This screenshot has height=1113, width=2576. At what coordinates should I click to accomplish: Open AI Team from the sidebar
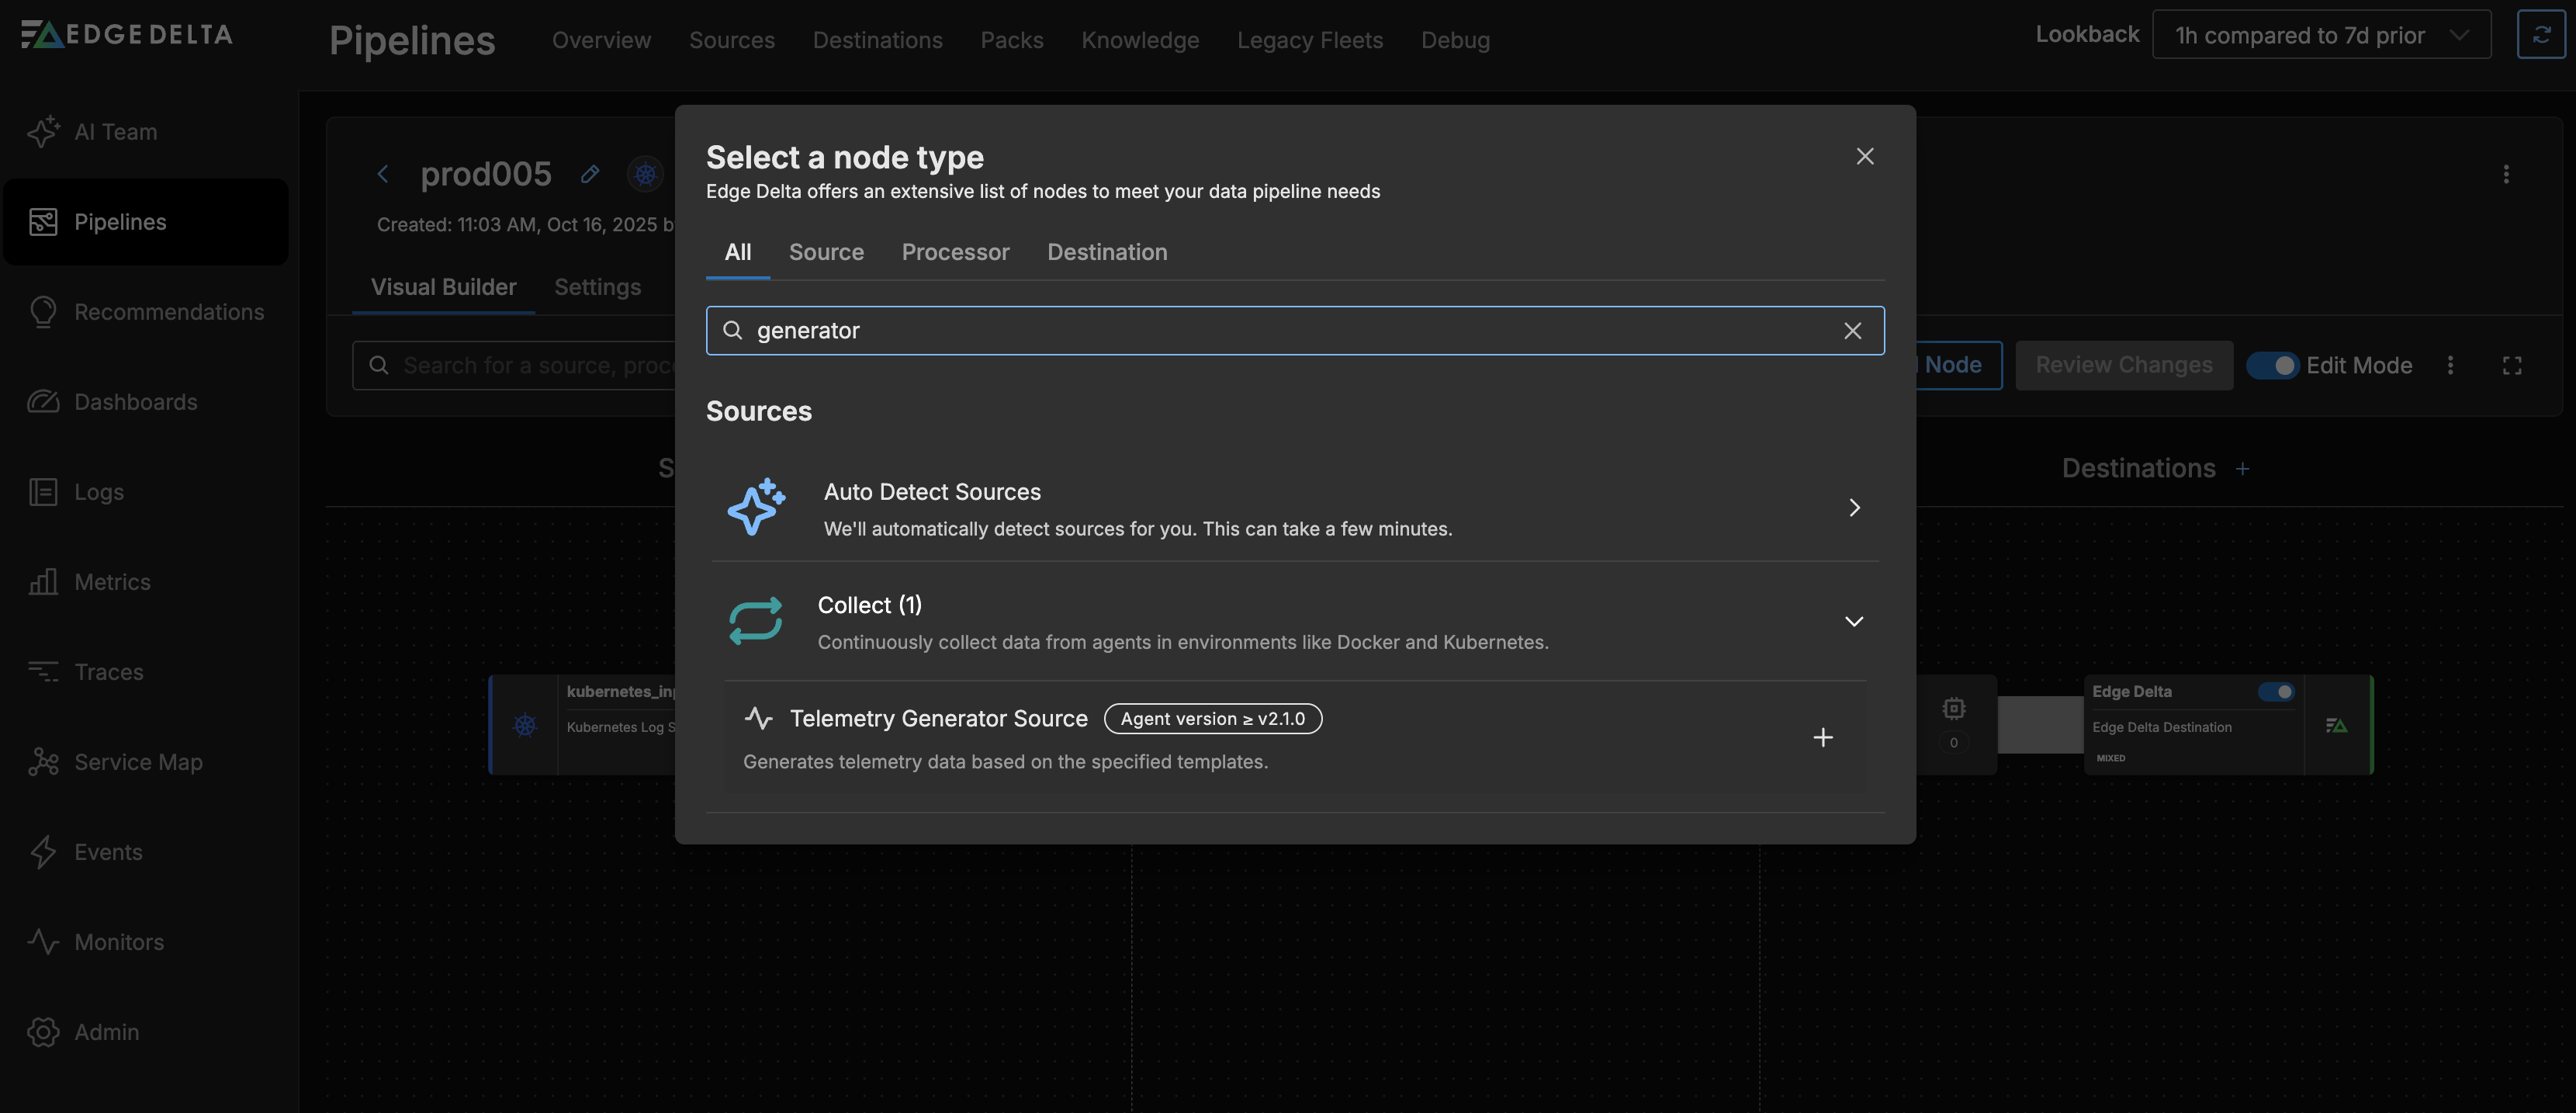click(x=115, y=132)
